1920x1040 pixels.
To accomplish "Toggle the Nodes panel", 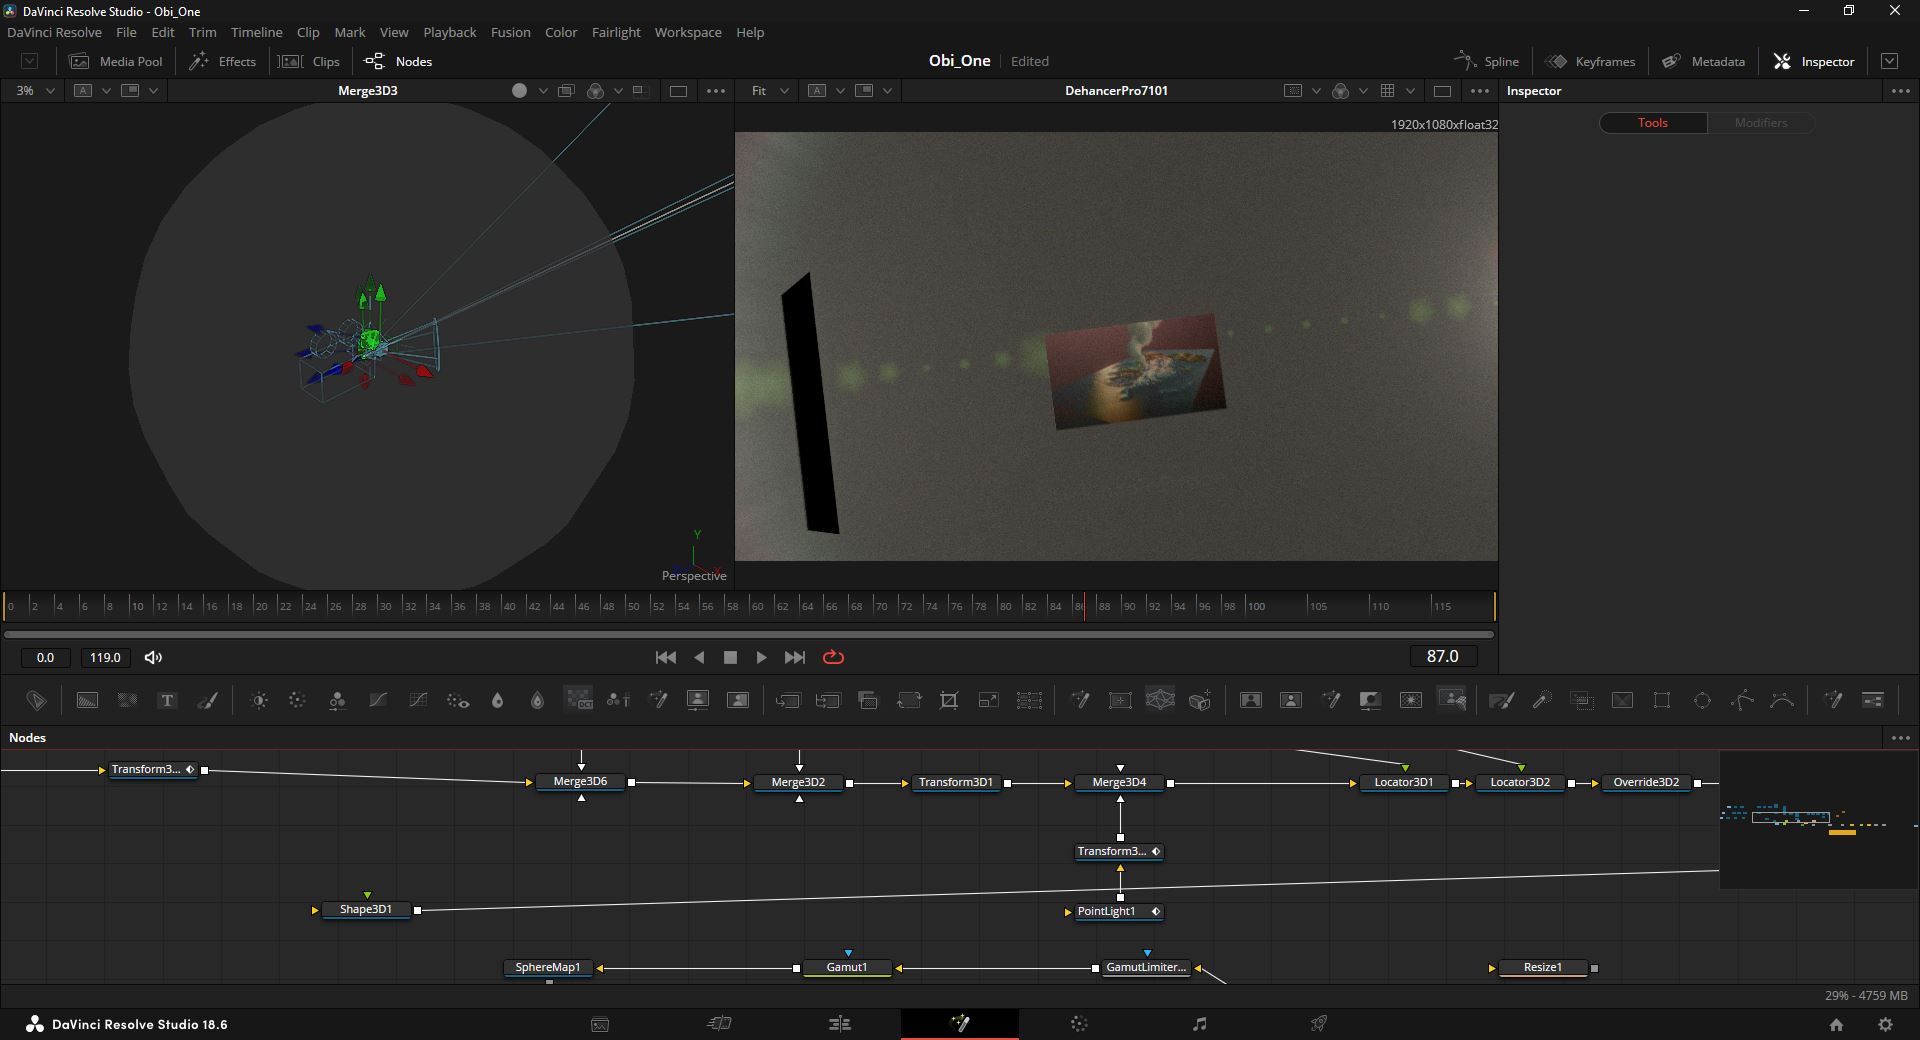I will coord(398,61).
